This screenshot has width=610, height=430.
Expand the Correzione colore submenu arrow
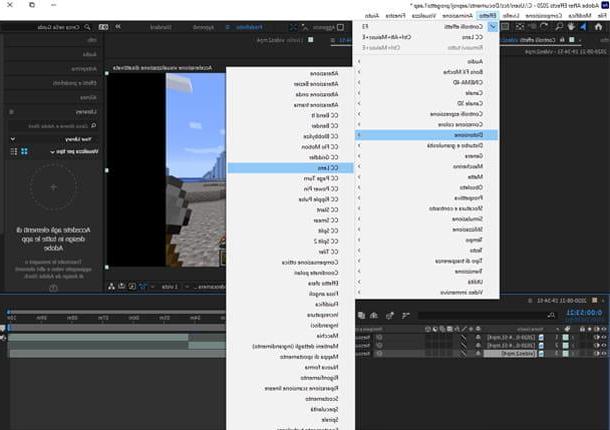[x=359, y=124]
